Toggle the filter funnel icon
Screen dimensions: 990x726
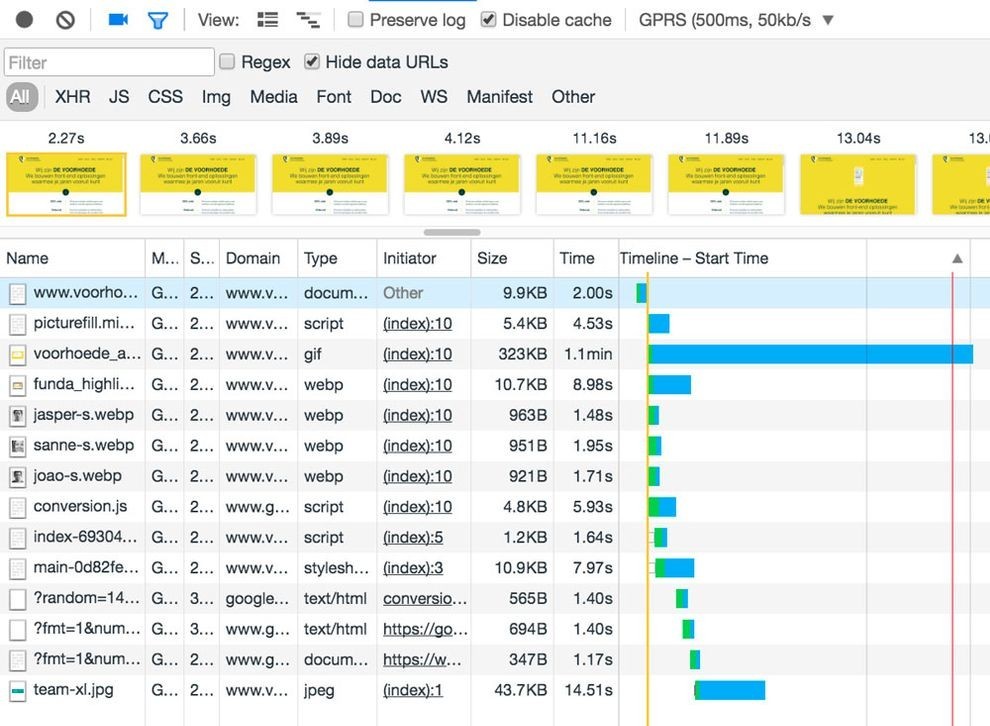point(157,21)
